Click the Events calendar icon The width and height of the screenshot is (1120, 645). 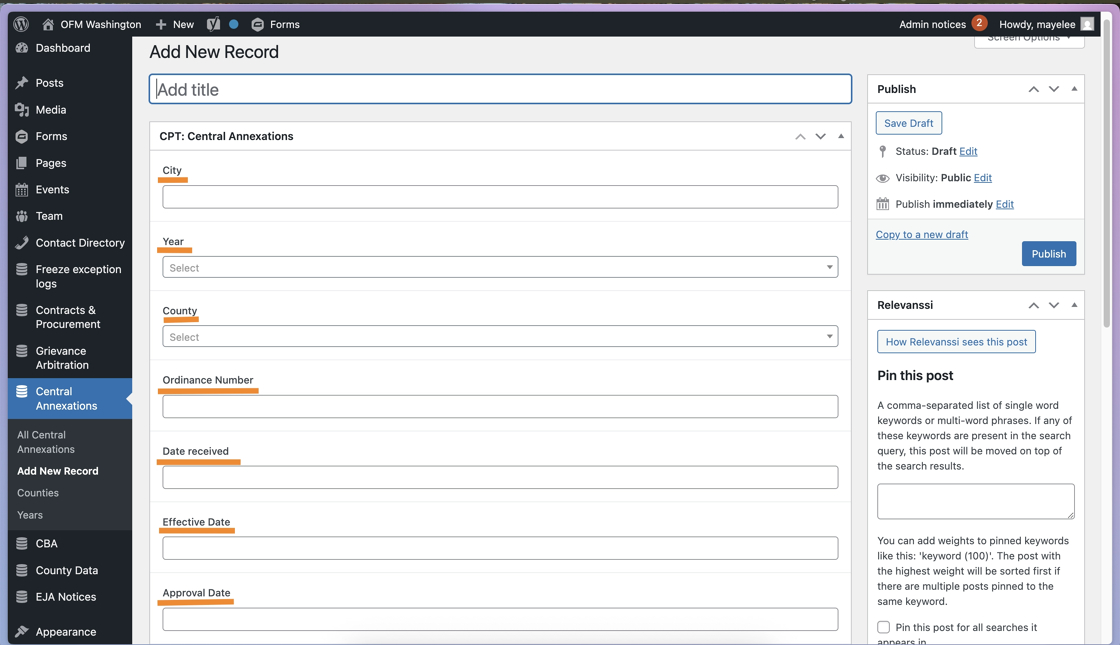pos(21,189)
